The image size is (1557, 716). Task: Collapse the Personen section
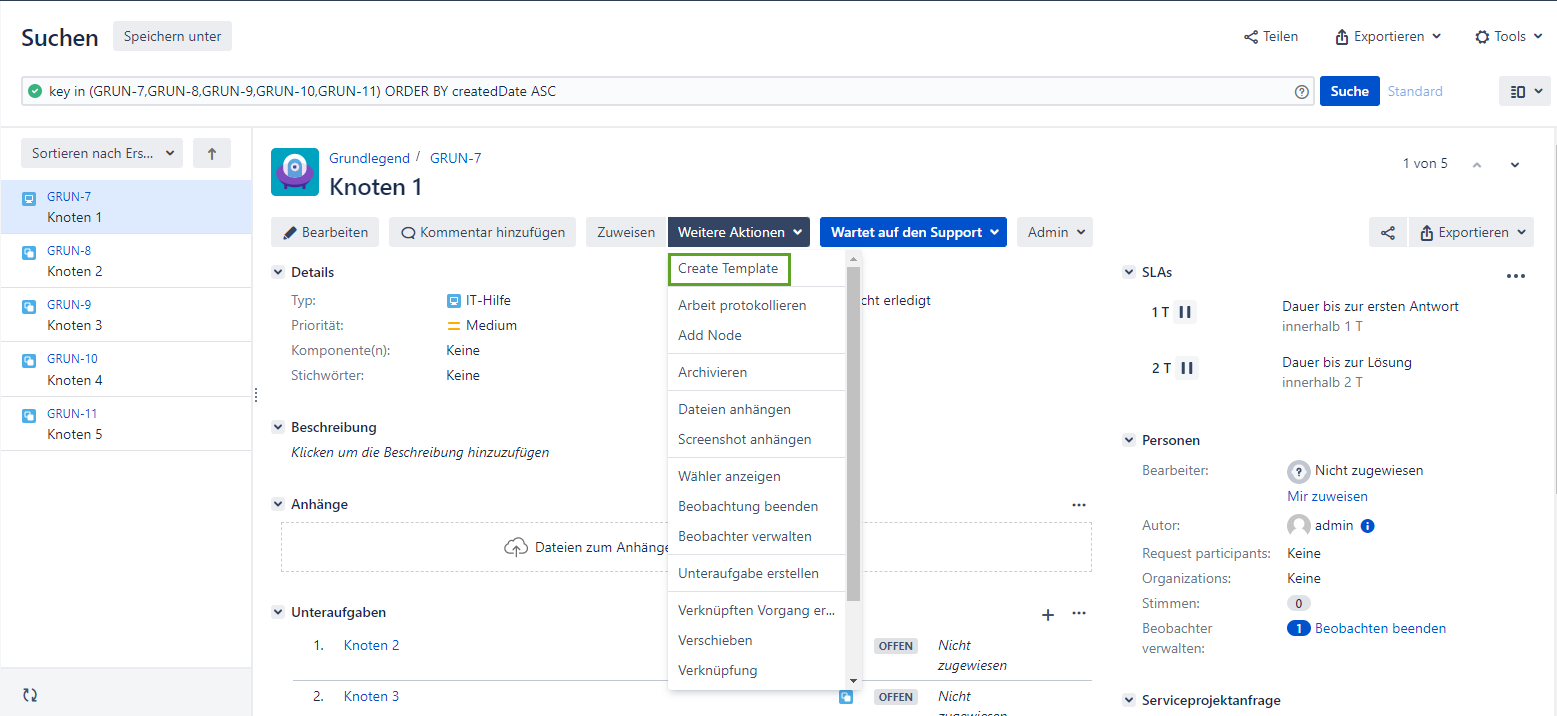(1129, 440)
